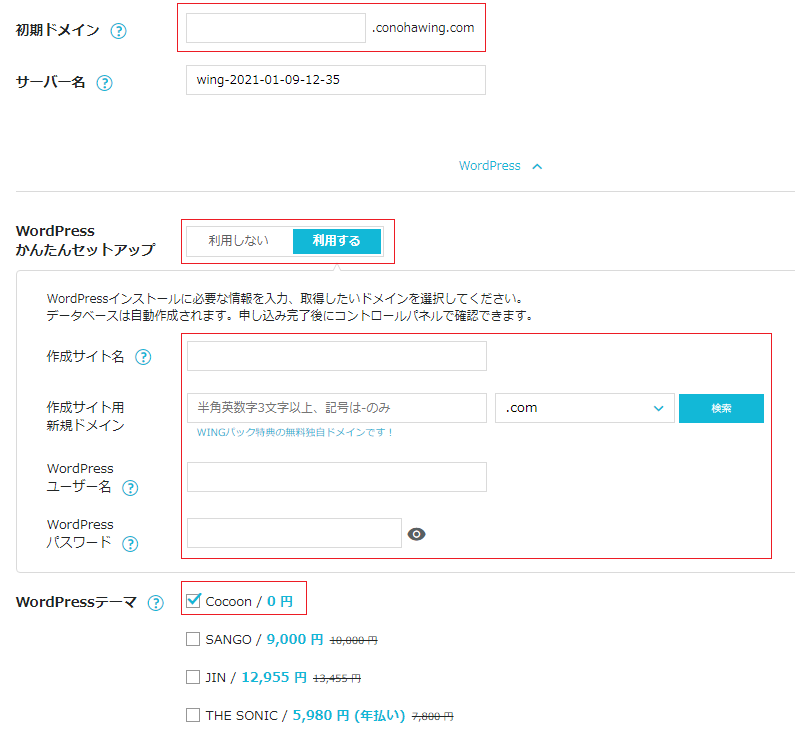Open the .com domain extension dropdown
795x742 pixels.
click(x=585, y=408)
